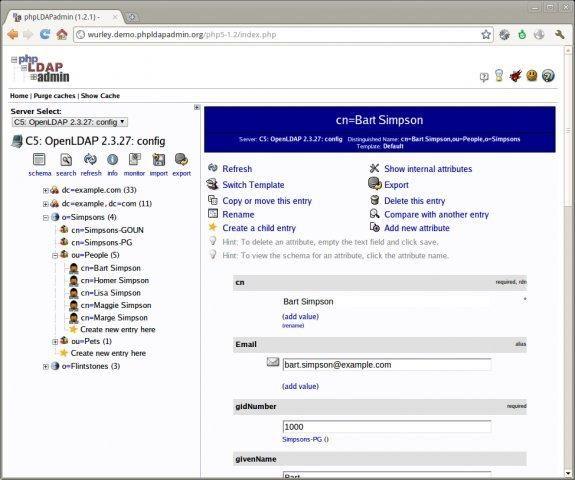Click the Rename entry link
The width and height of the screenshot is (575, 480).
(x=238, y=215)
